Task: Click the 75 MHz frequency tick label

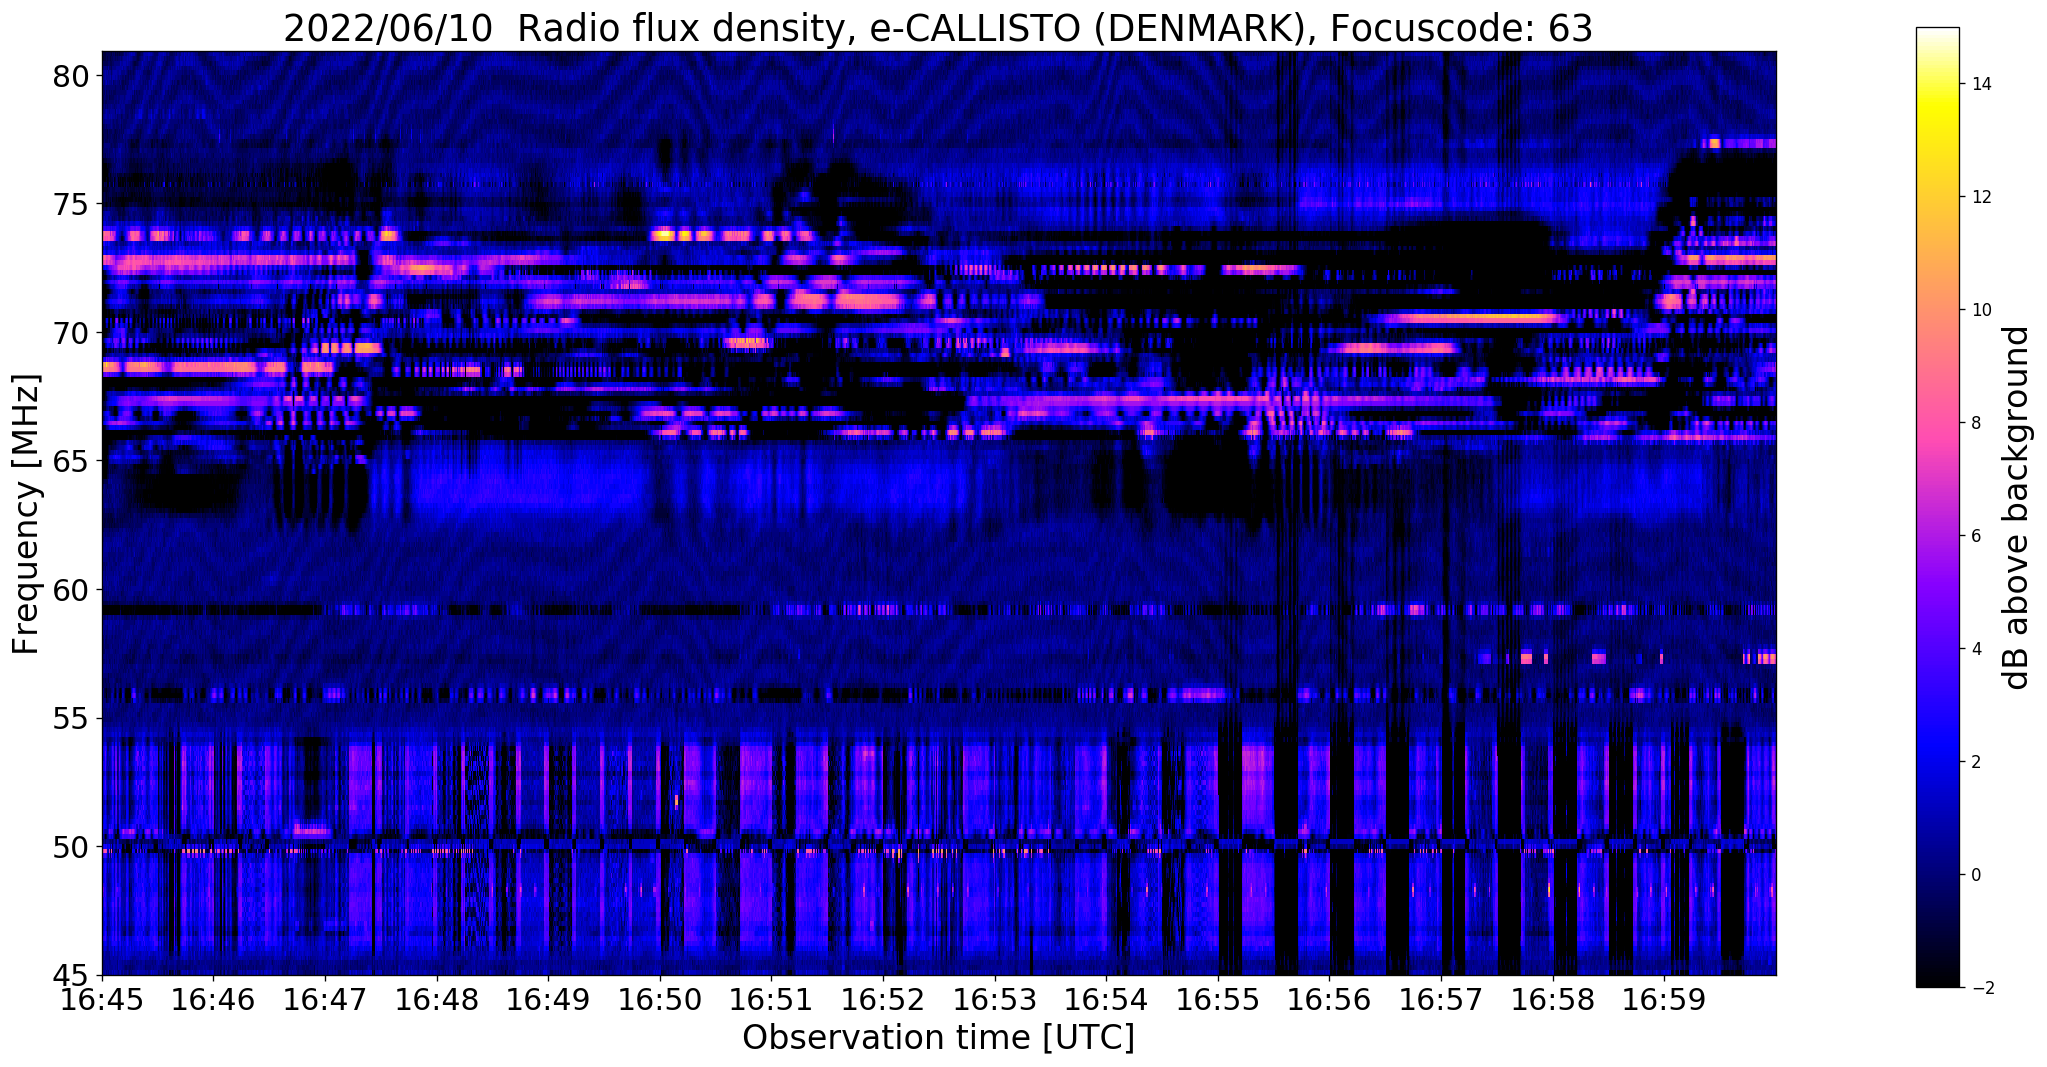Action: pyautogui.click(x=73, y=204)
